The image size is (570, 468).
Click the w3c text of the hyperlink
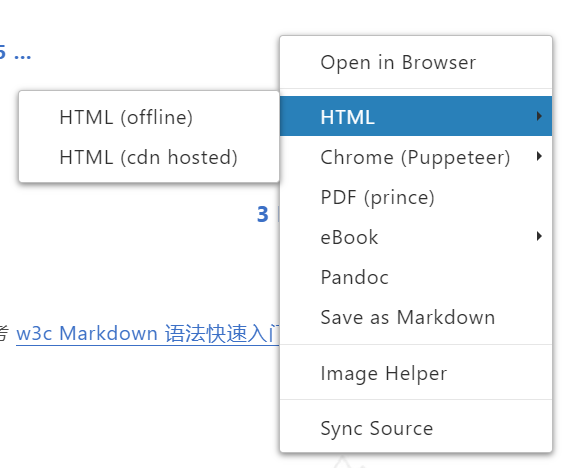(34, 333)
